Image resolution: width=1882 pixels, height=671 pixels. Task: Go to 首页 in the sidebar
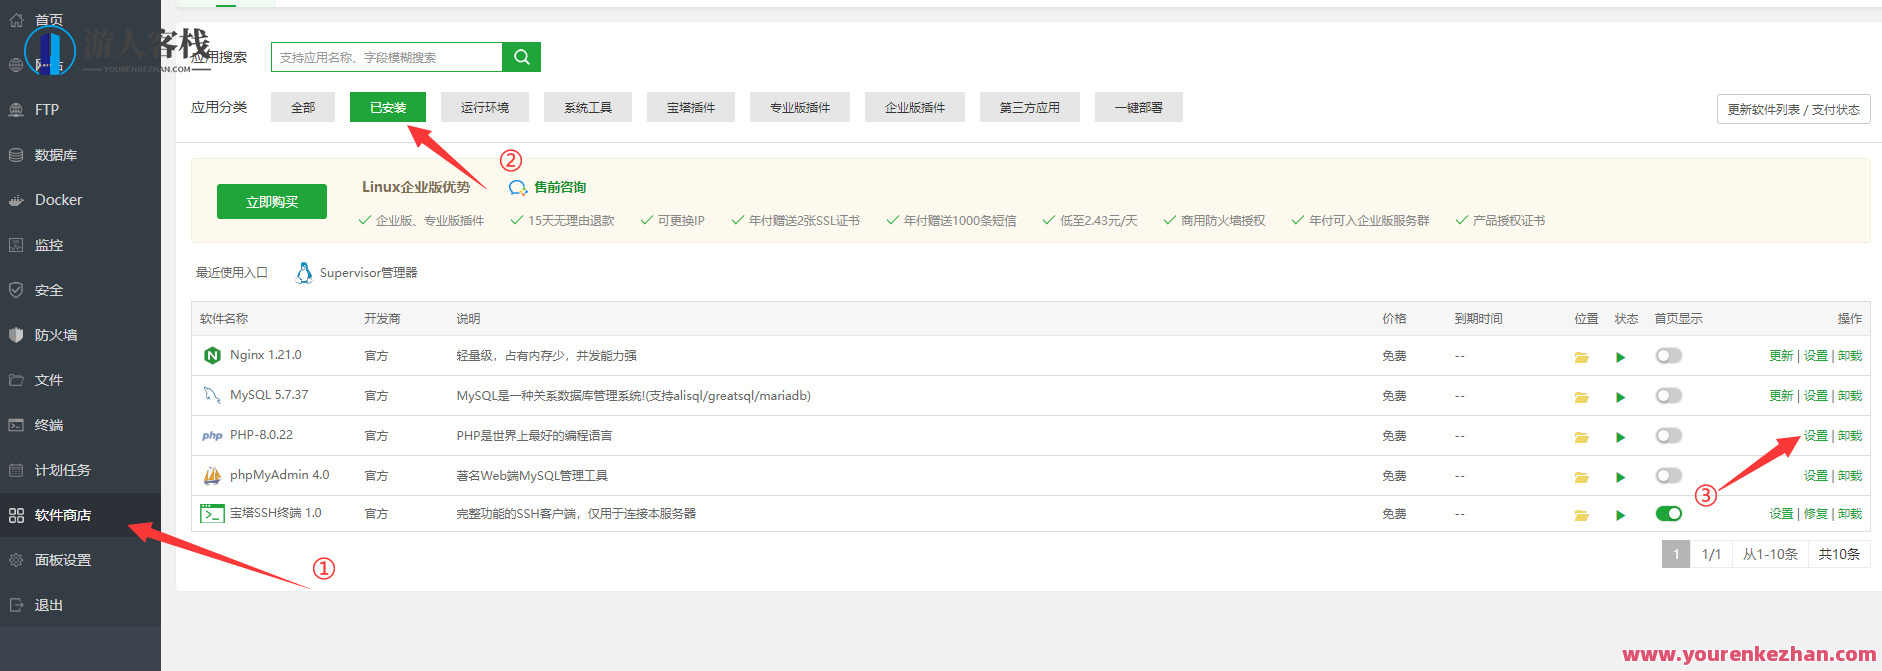(80, 20)
